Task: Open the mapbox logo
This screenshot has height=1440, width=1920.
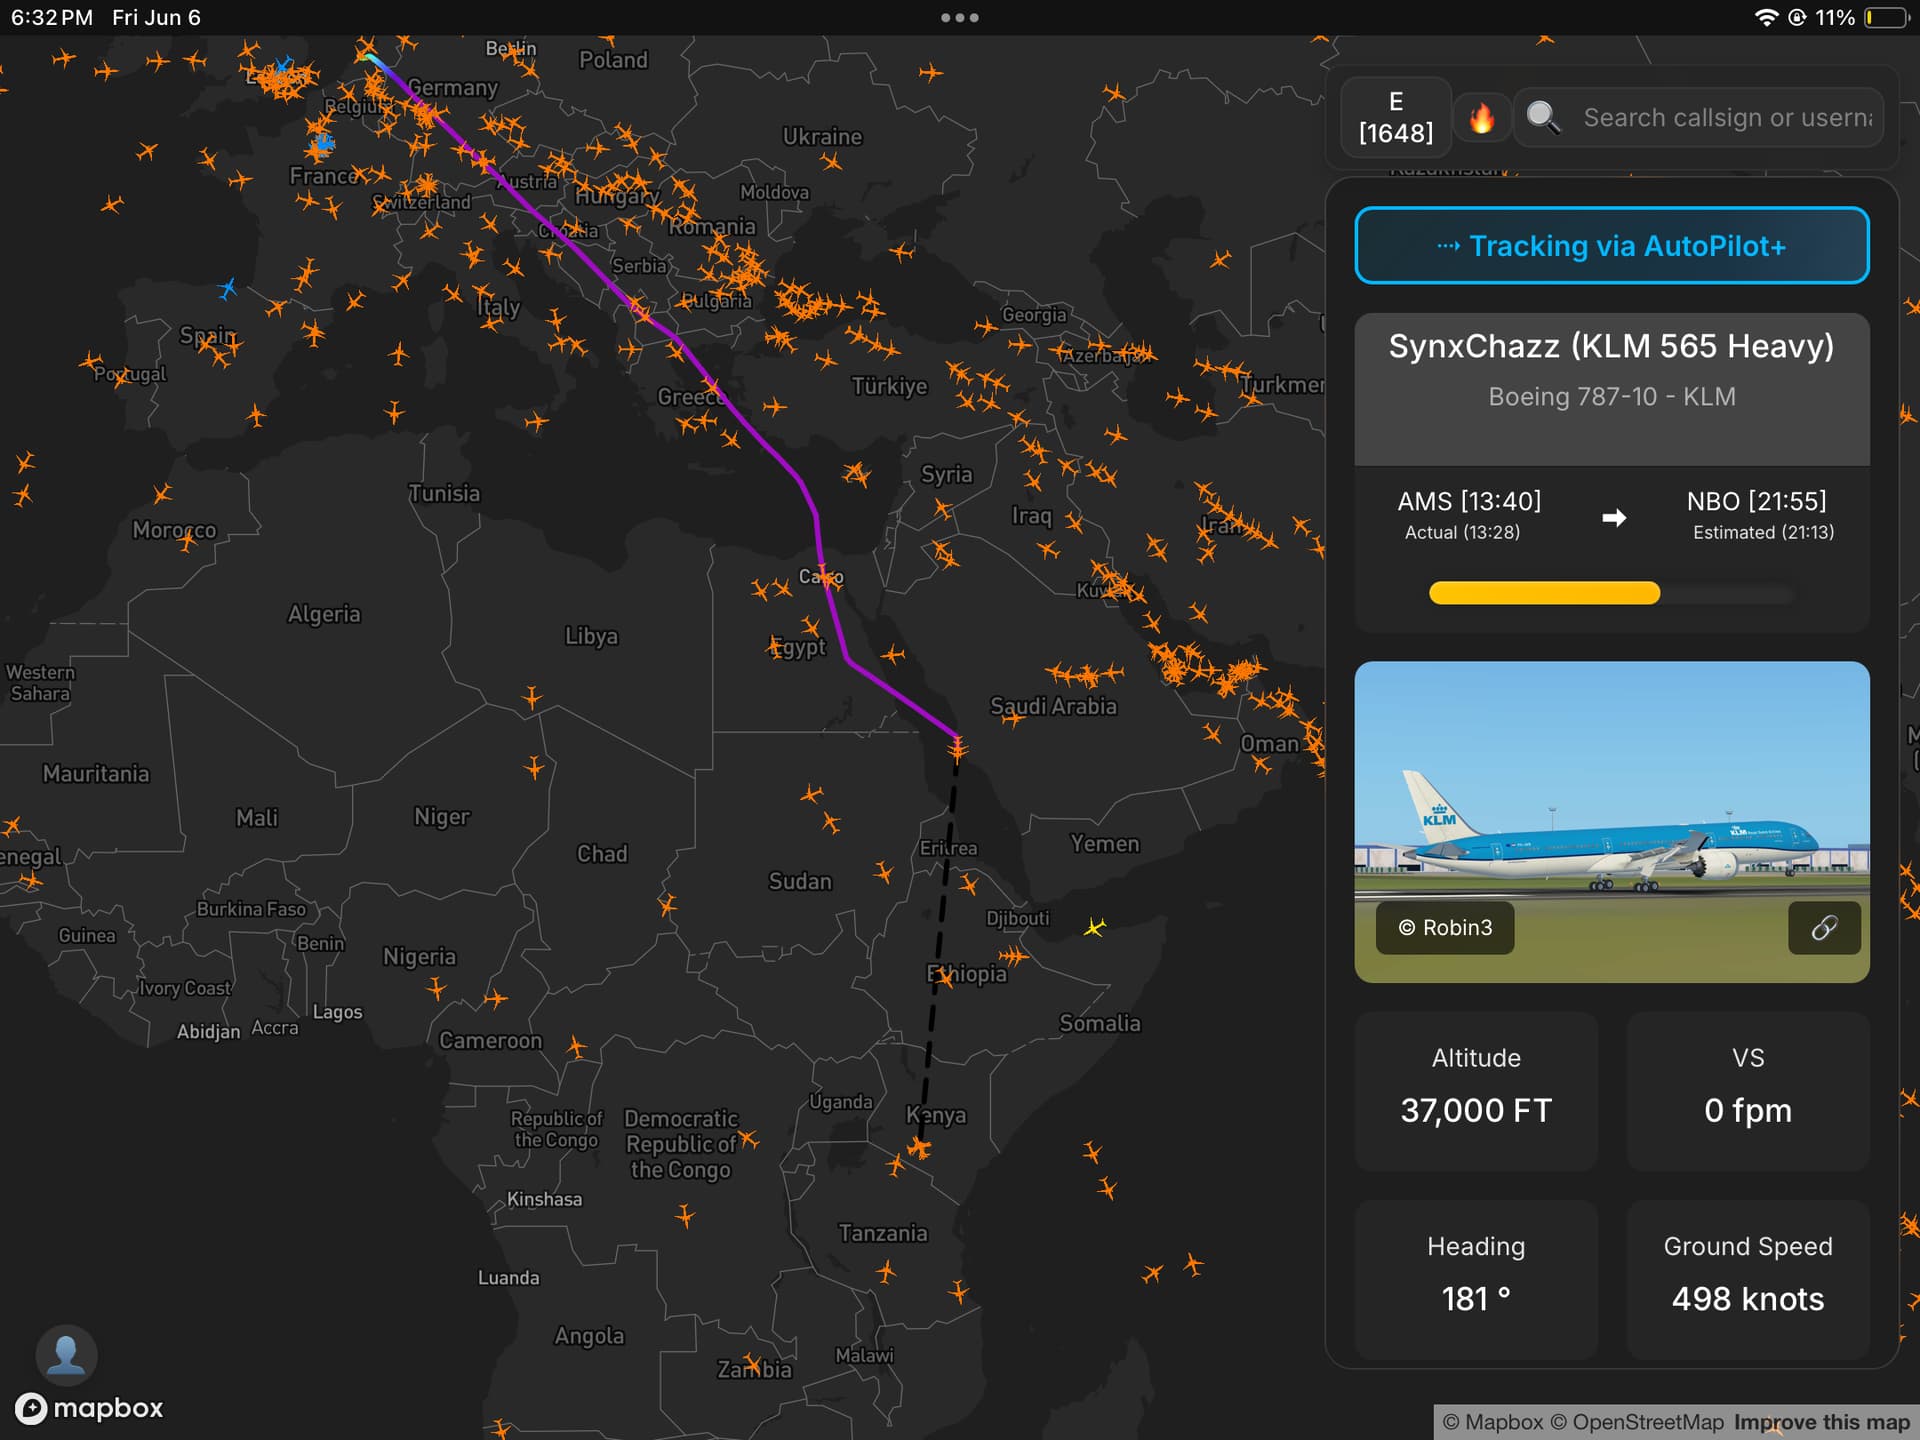Action: [x=89, y=1408]
